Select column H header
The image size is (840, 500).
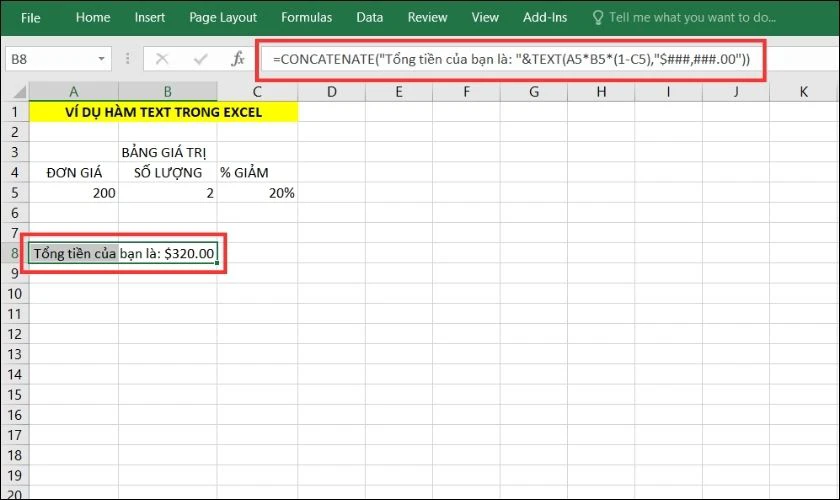coord(601,92)
